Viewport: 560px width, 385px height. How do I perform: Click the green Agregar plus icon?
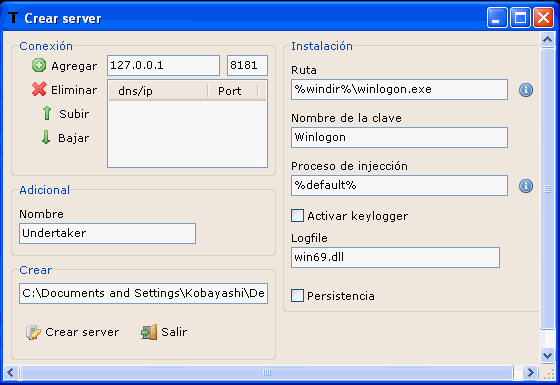[39, 65]
